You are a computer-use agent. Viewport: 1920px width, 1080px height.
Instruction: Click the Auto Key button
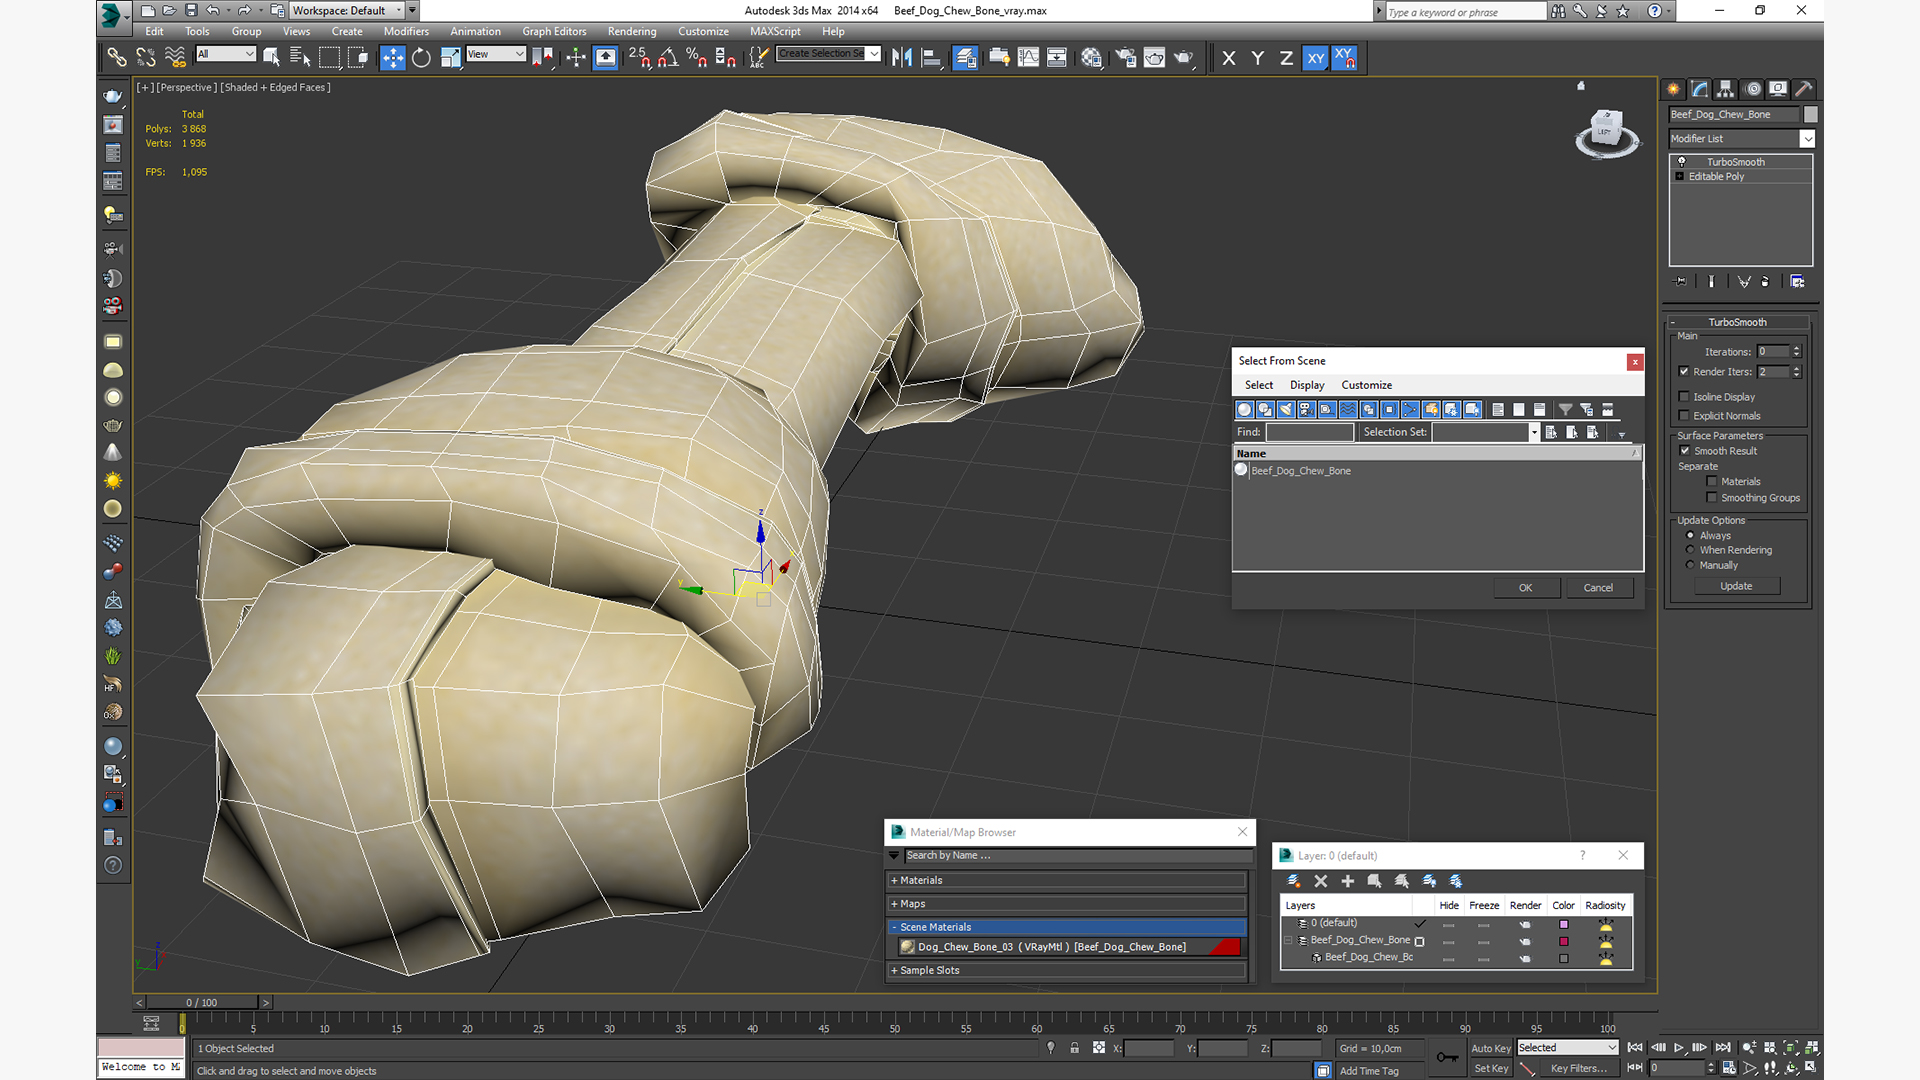pyautogui.click(x=1490, y=1048)
